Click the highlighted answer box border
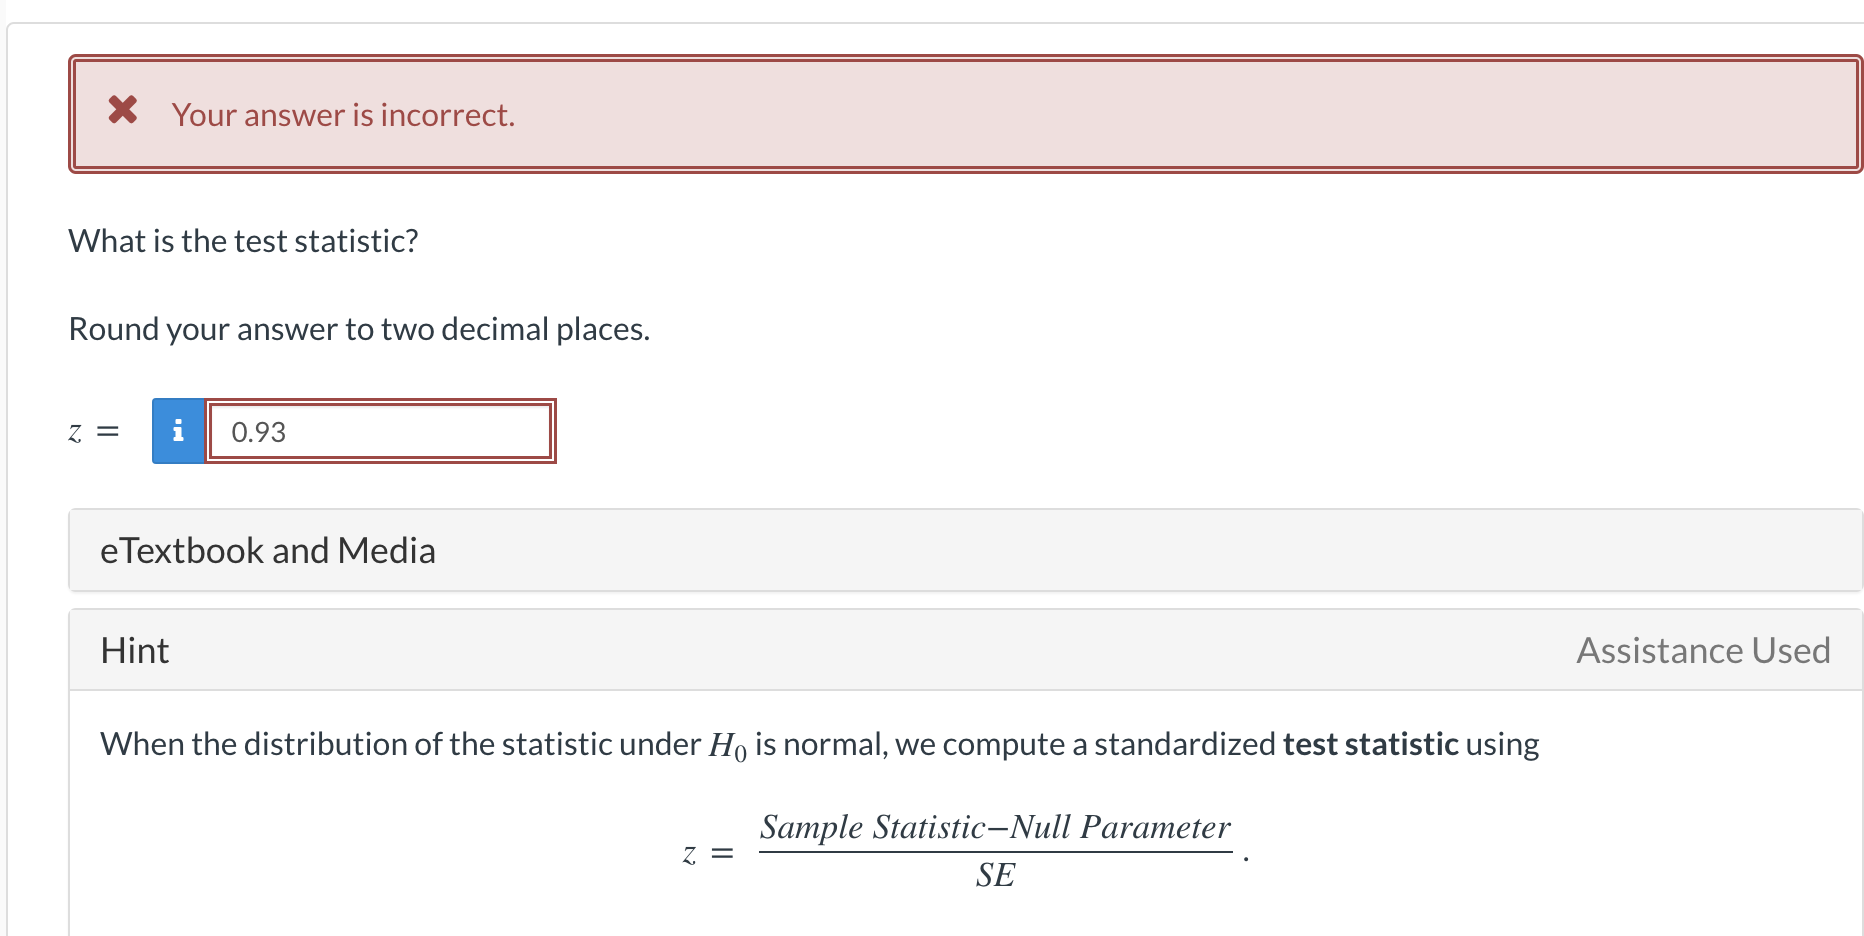 (380, 431)
